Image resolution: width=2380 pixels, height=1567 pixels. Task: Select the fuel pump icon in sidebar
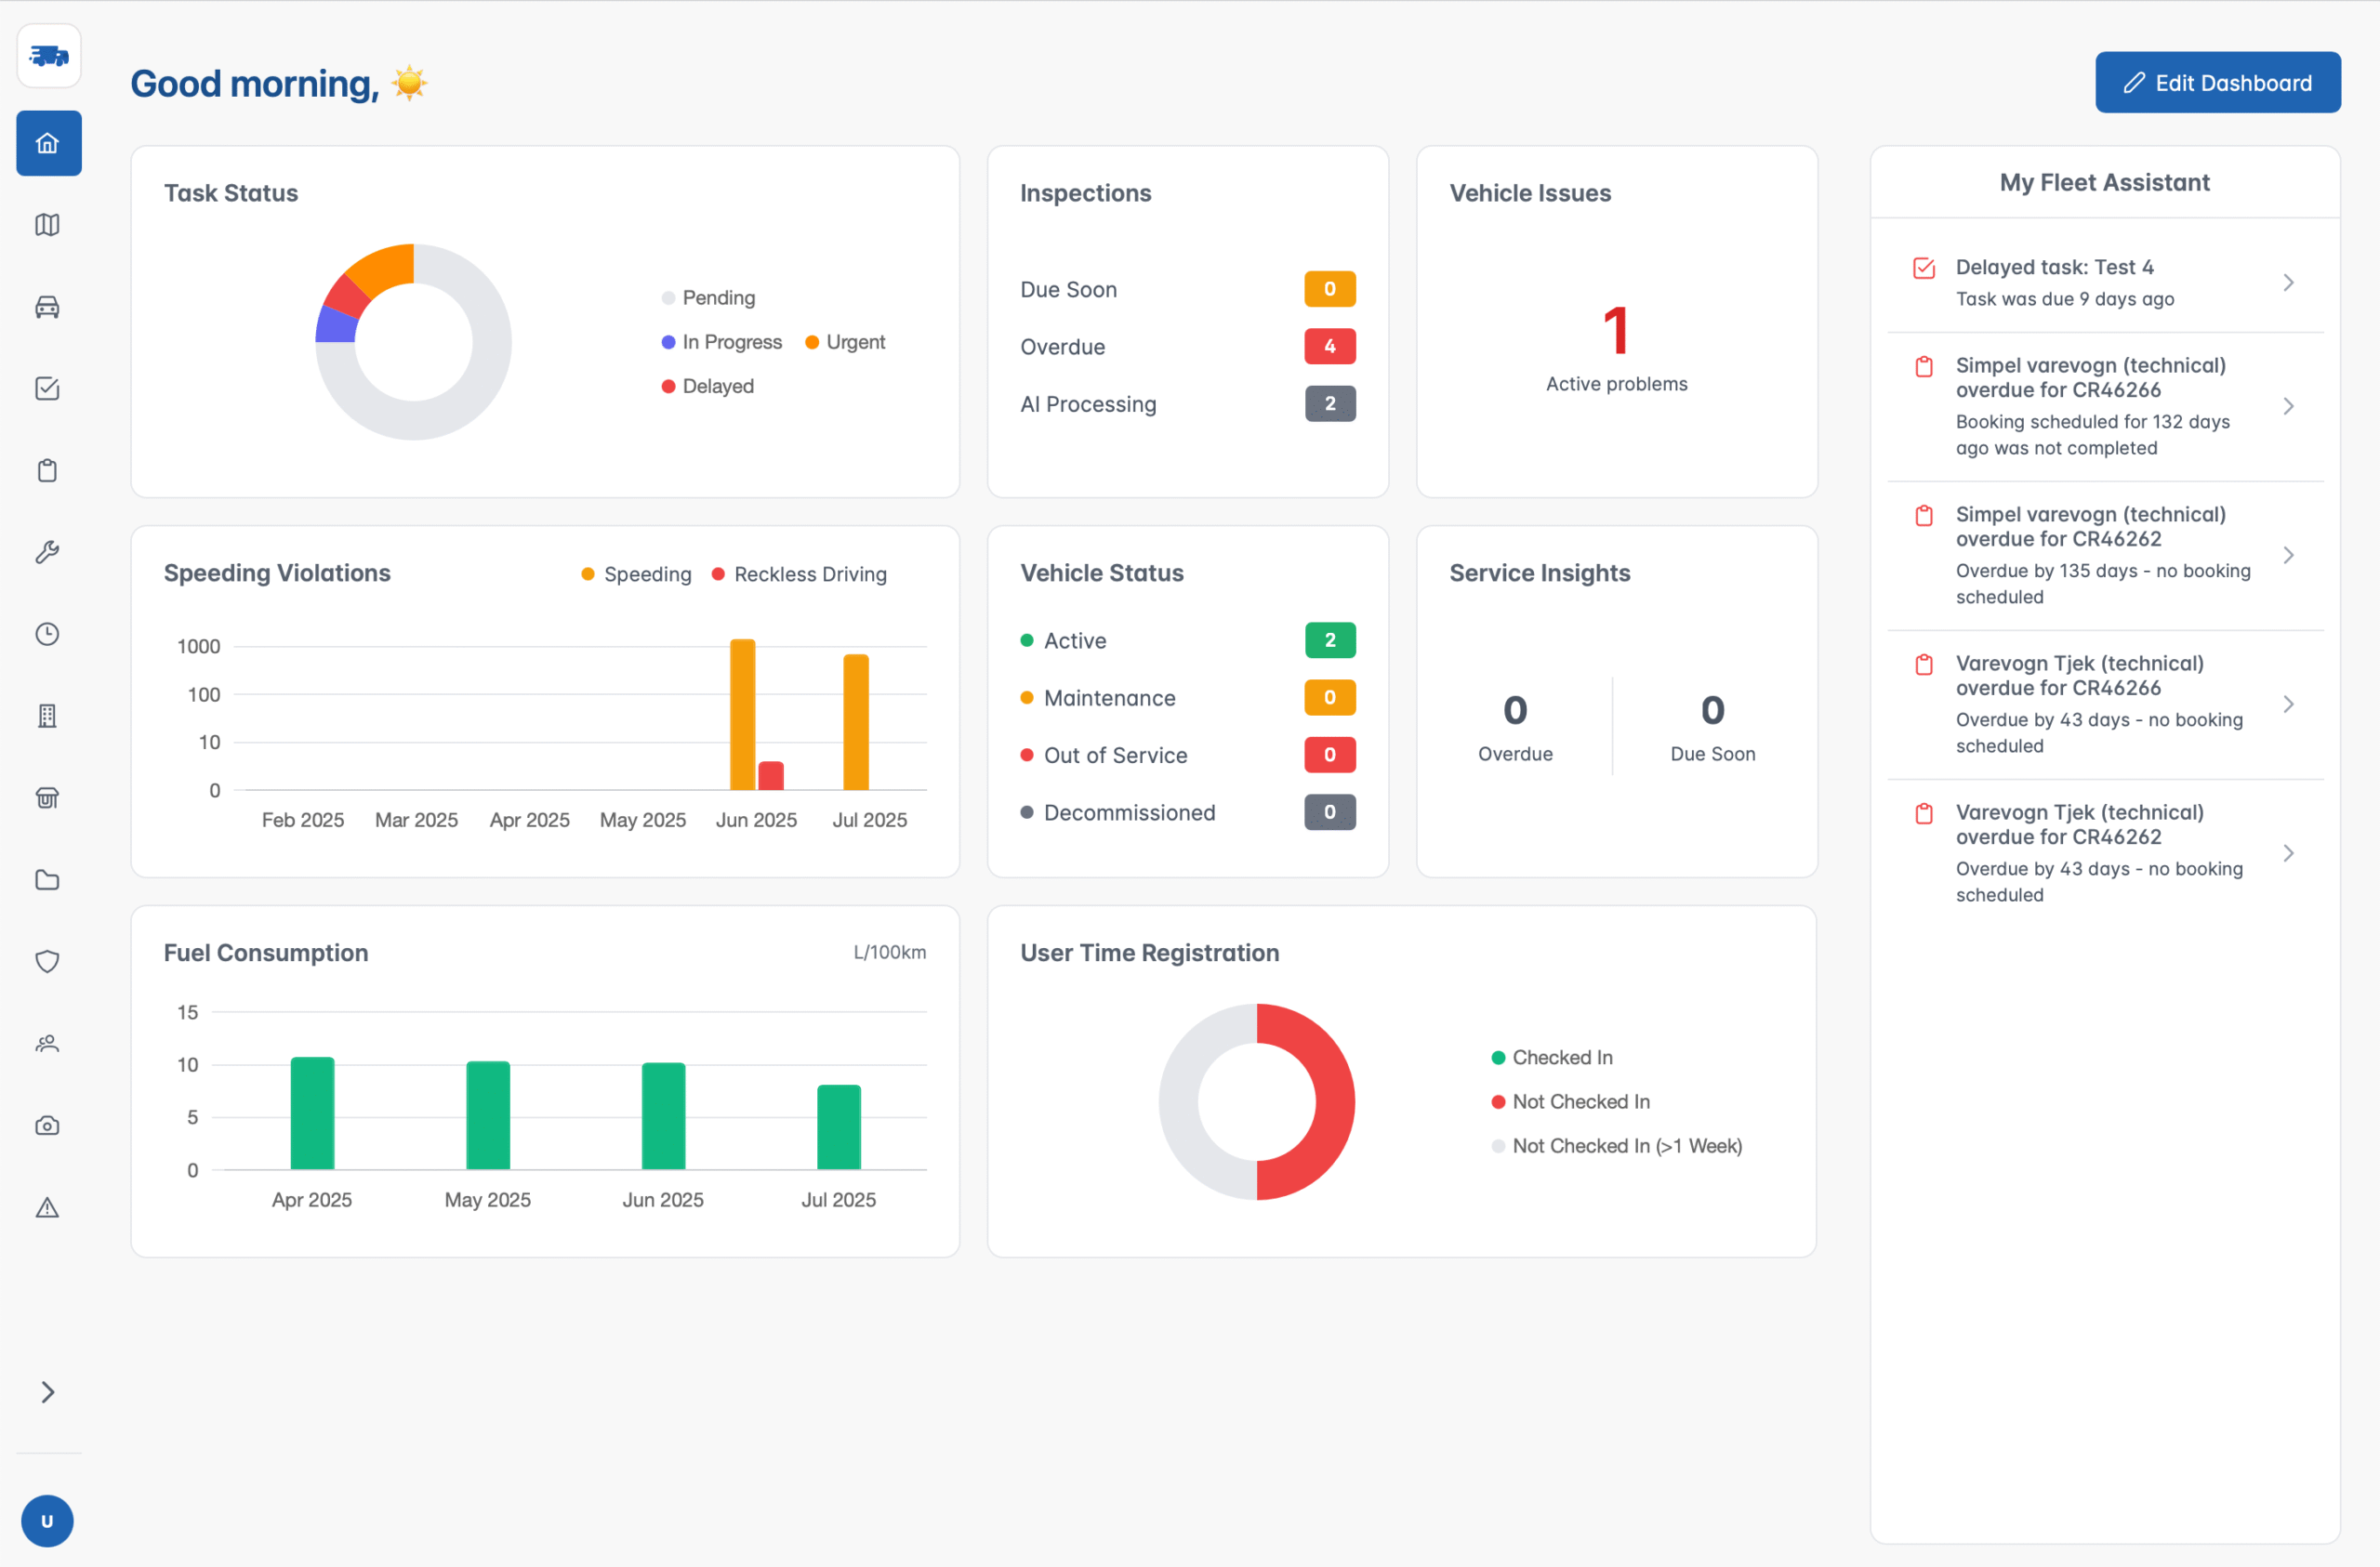(x=48, y=797)
